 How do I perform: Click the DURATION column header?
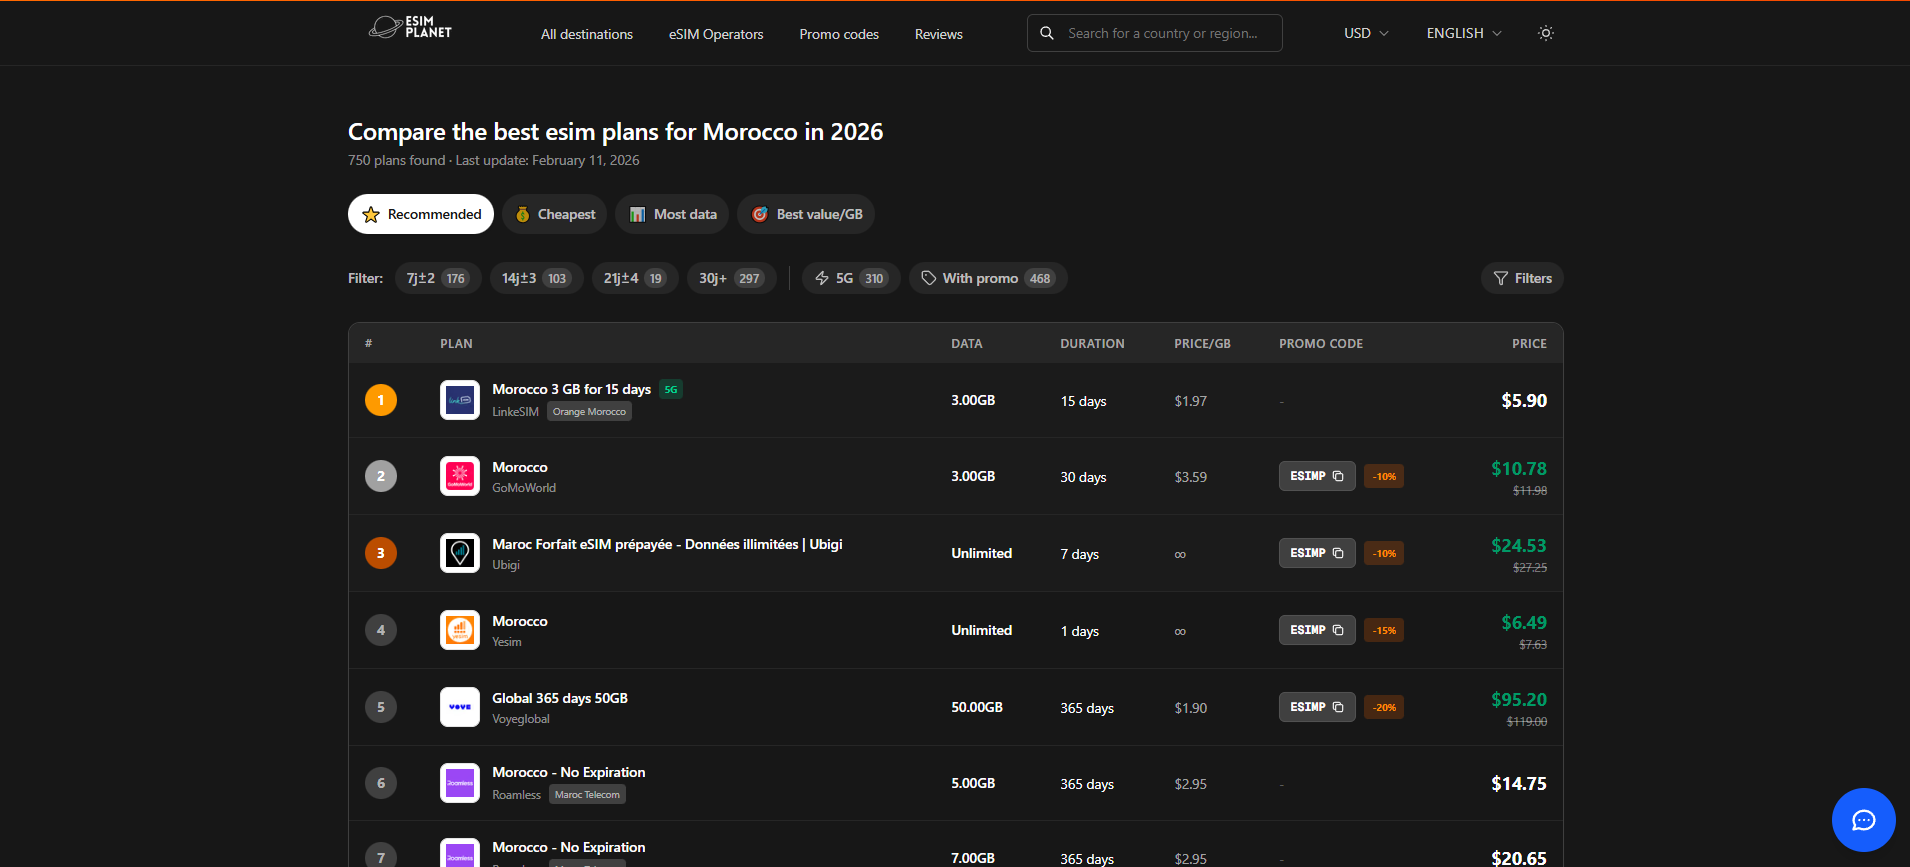[1092, 344]
